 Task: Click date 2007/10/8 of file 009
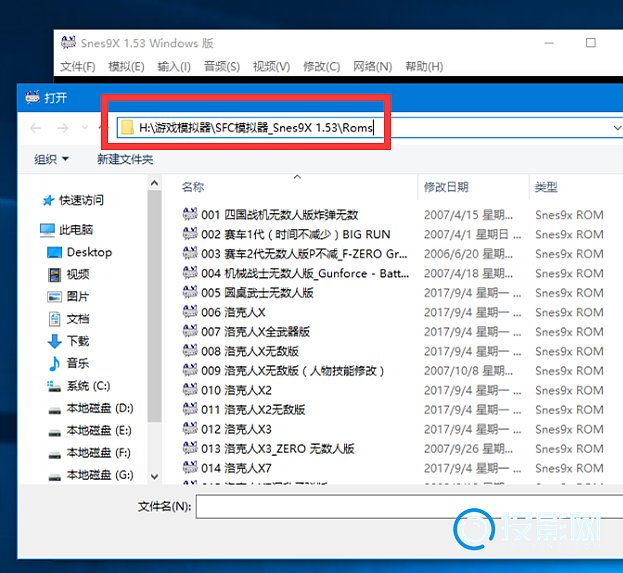[x=468, y=371]
